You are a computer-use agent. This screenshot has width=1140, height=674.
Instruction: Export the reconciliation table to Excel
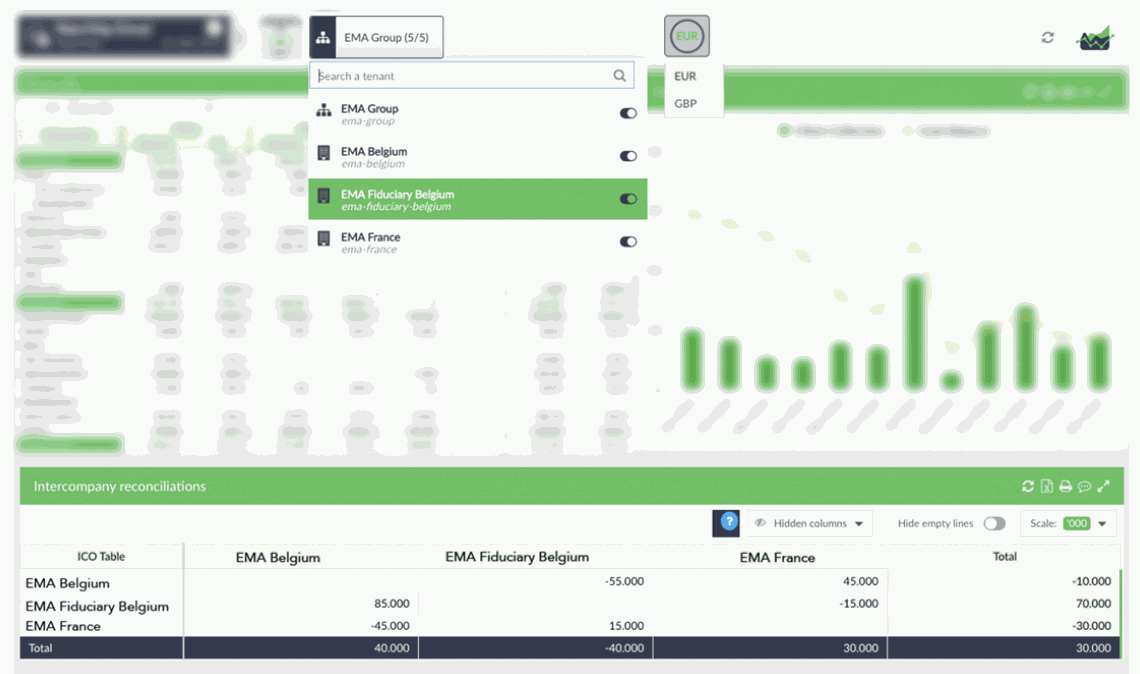(x=1046, y=486)
